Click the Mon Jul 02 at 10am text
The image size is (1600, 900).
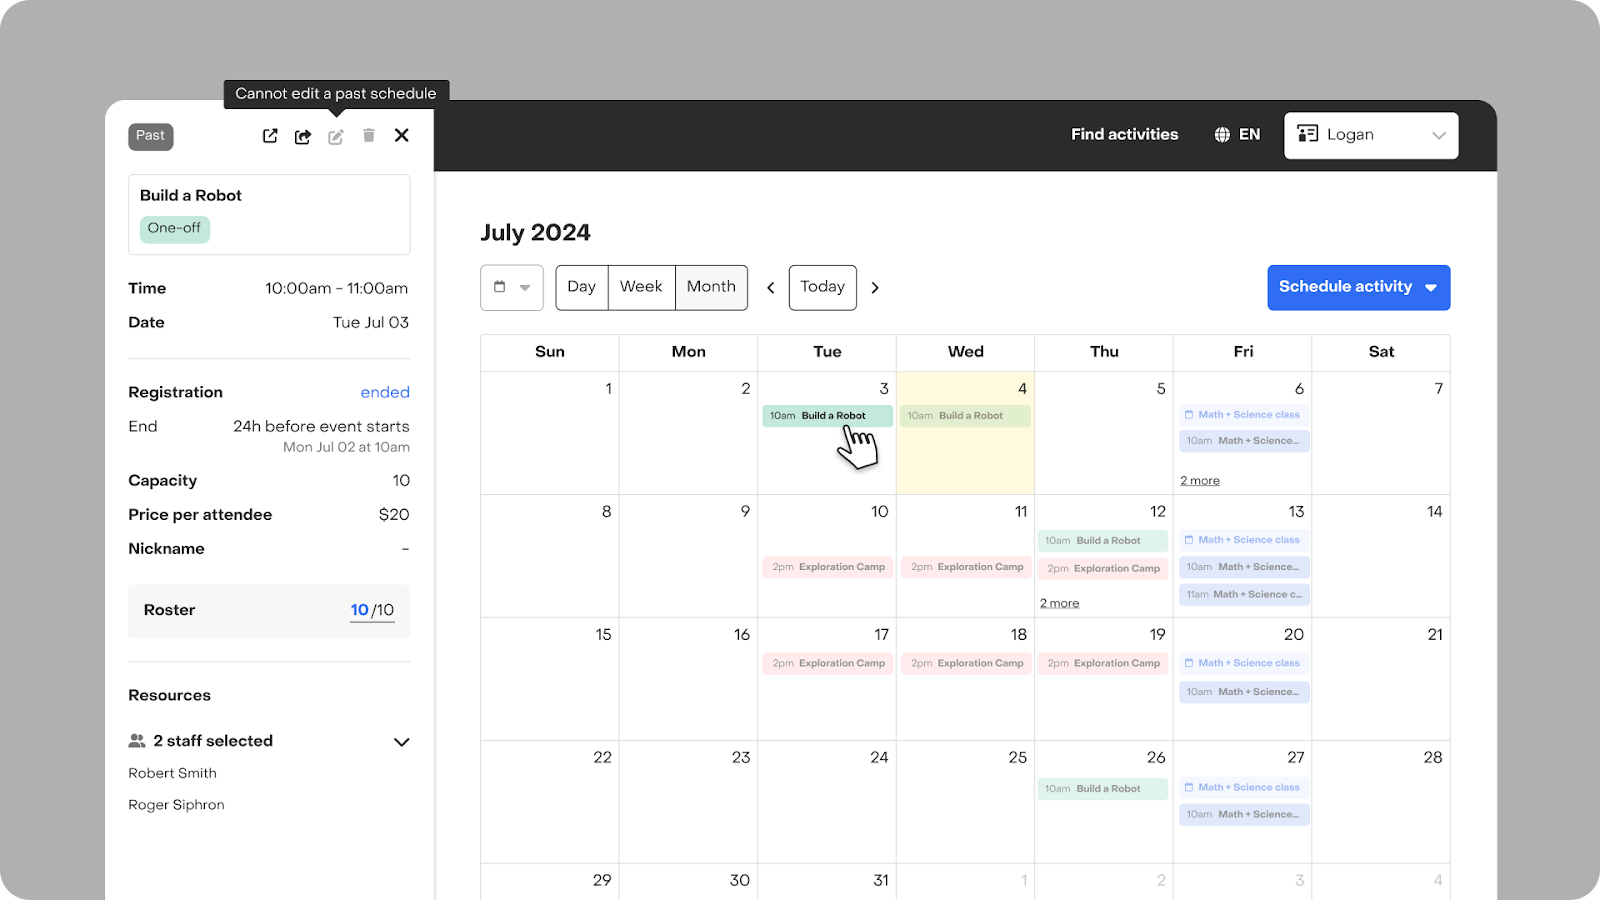pyautogui.click(x=346, y=448)
